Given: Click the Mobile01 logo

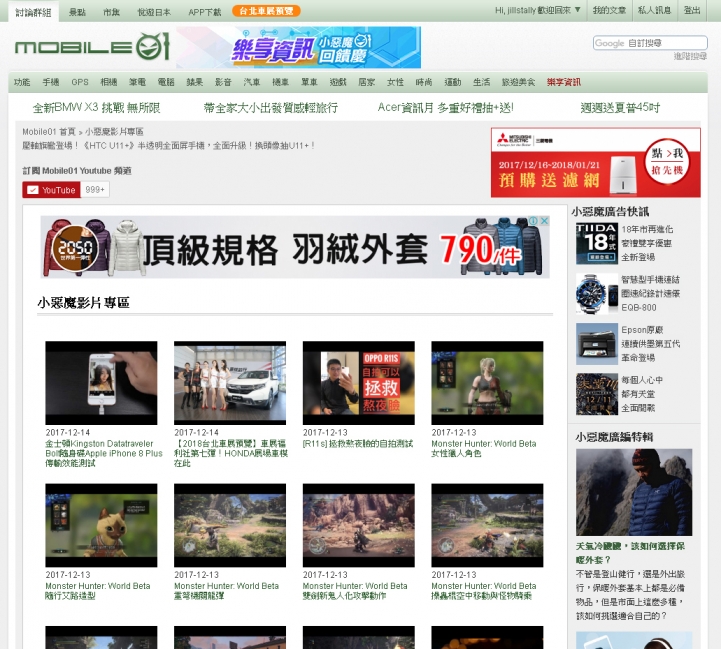Looking at the screenshot, I should (92, 46).
